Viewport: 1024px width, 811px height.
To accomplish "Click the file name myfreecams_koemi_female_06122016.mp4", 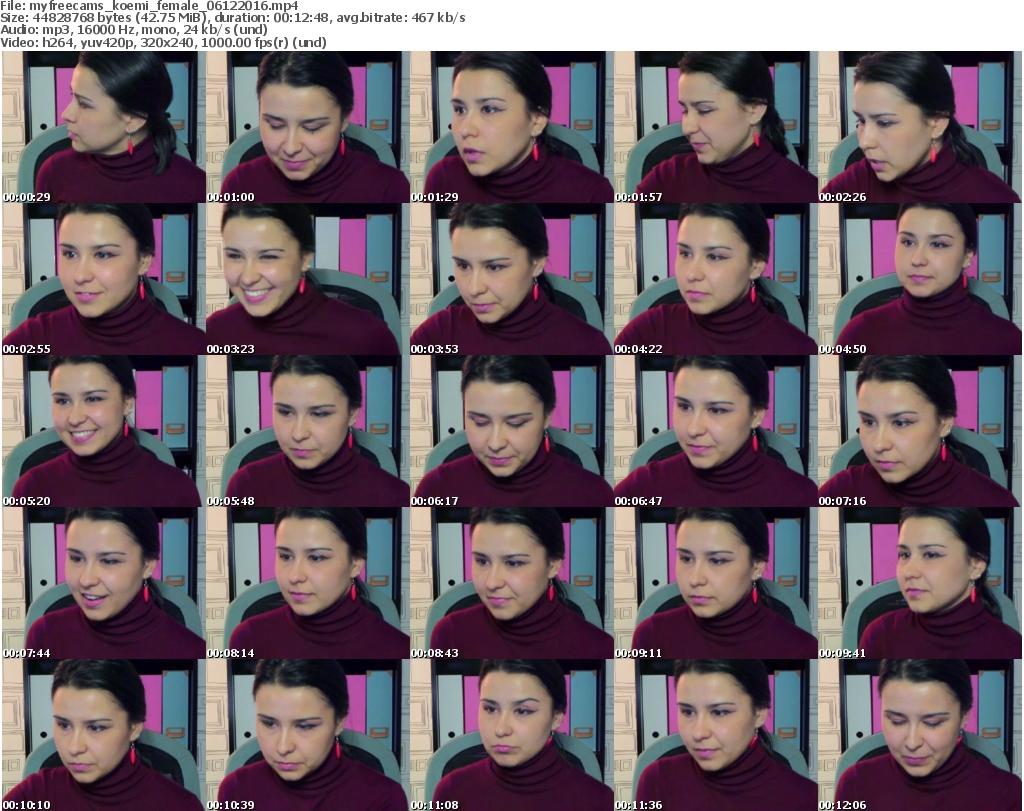I will [163, 6].
